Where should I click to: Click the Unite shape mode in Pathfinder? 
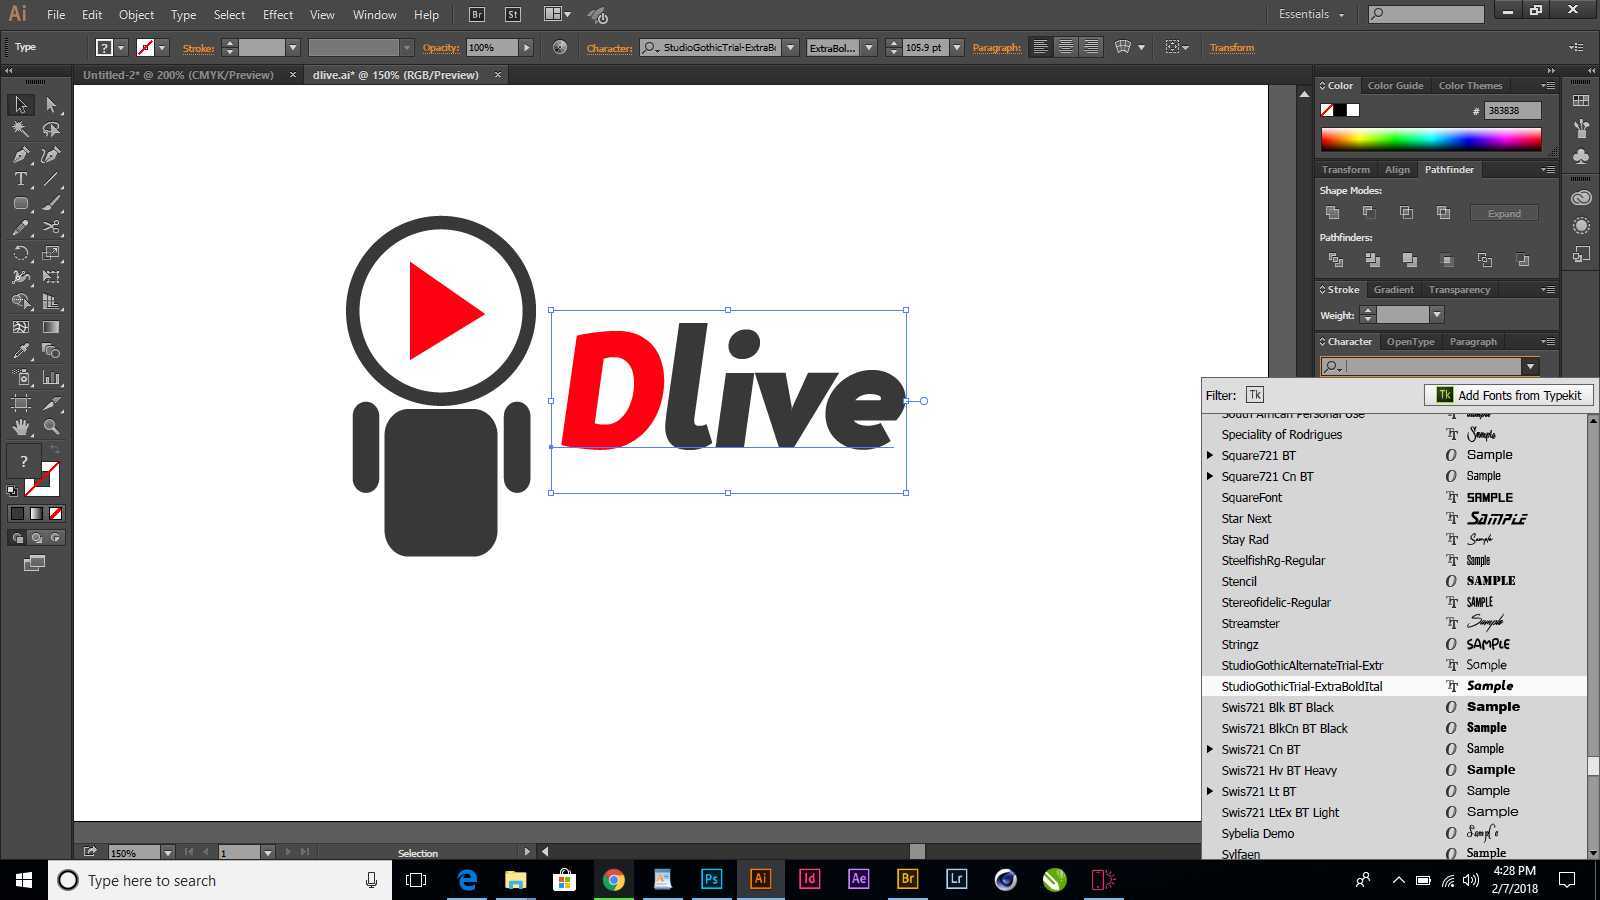[1333, 212]
